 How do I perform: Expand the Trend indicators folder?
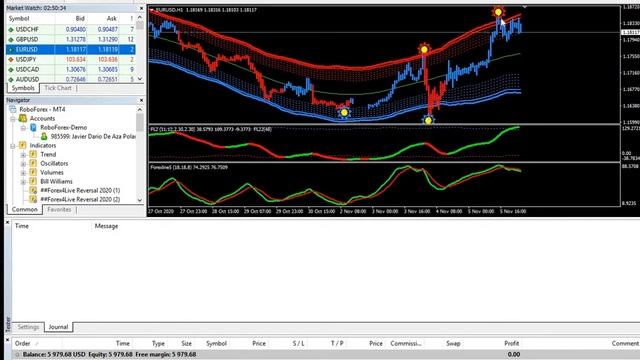click(23, 155)
